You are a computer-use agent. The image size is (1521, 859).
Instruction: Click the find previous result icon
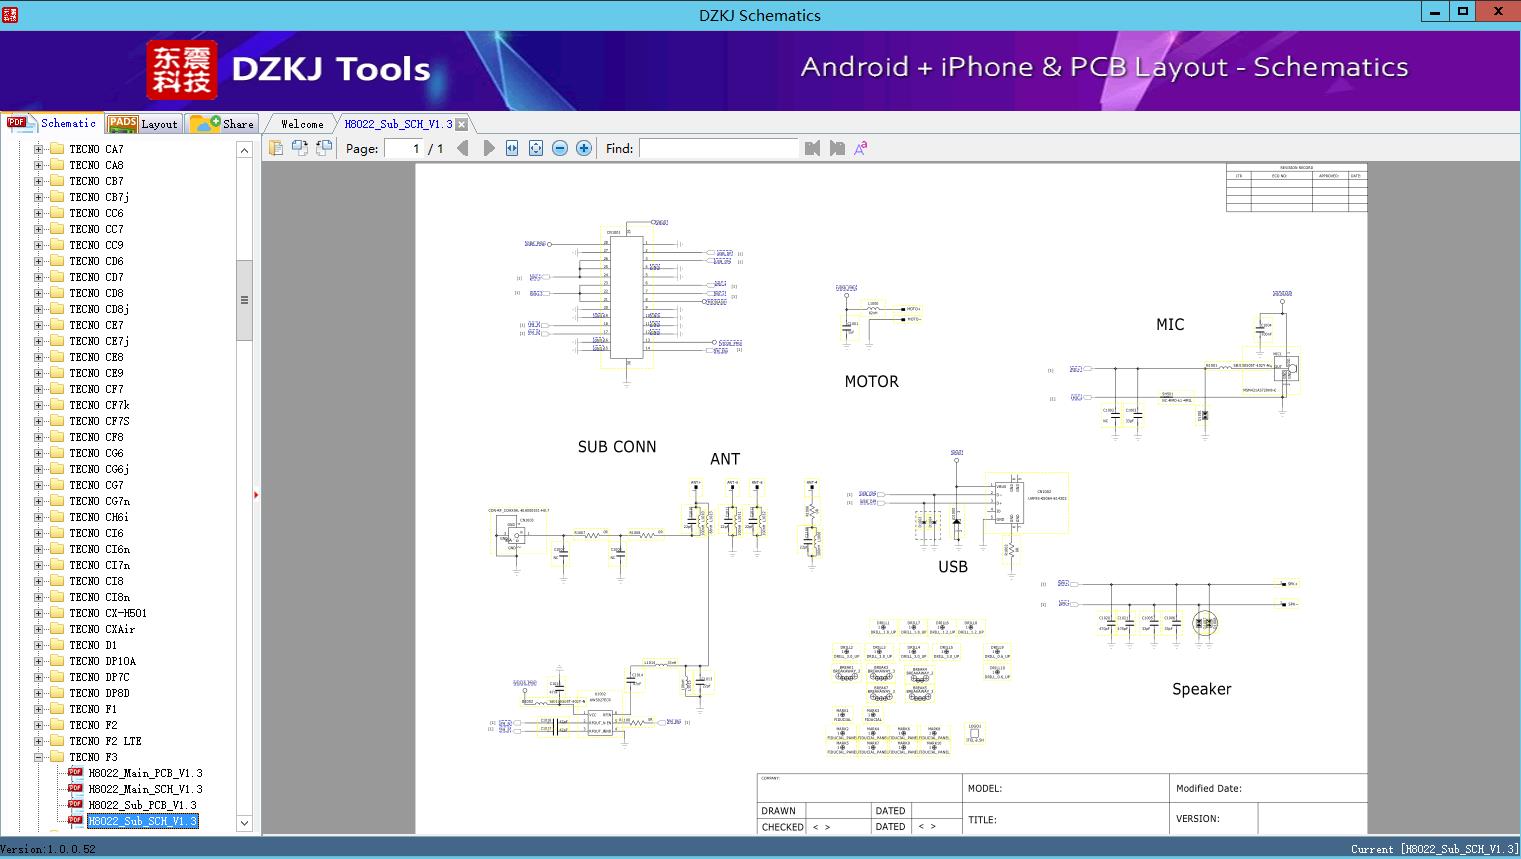[x=812, y=148]
